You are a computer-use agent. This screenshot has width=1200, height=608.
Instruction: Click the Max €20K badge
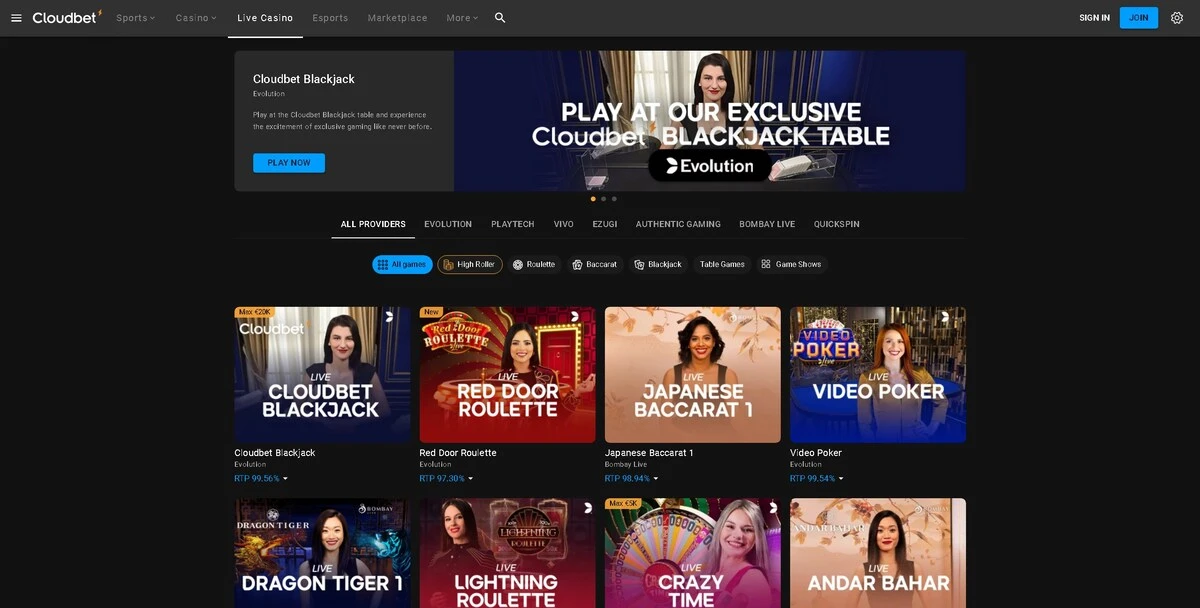tap(256, 312)
